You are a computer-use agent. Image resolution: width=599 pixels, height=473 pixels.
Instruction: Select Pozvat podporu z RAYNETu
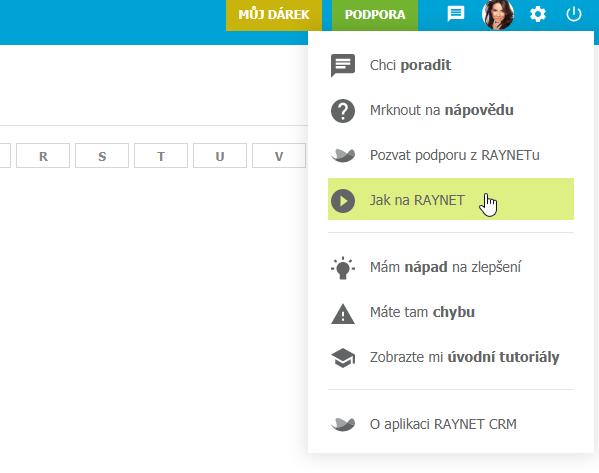coord(451,156)
